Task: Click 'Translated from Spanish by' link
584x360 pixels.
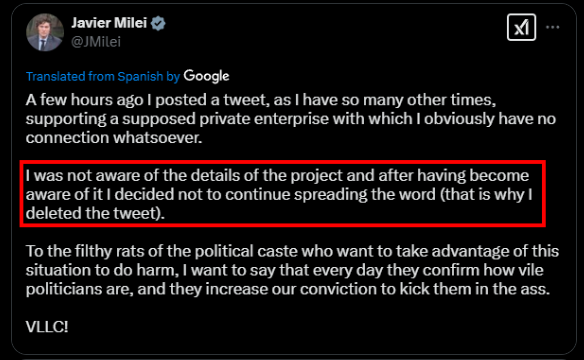Action: coord(103,76)
